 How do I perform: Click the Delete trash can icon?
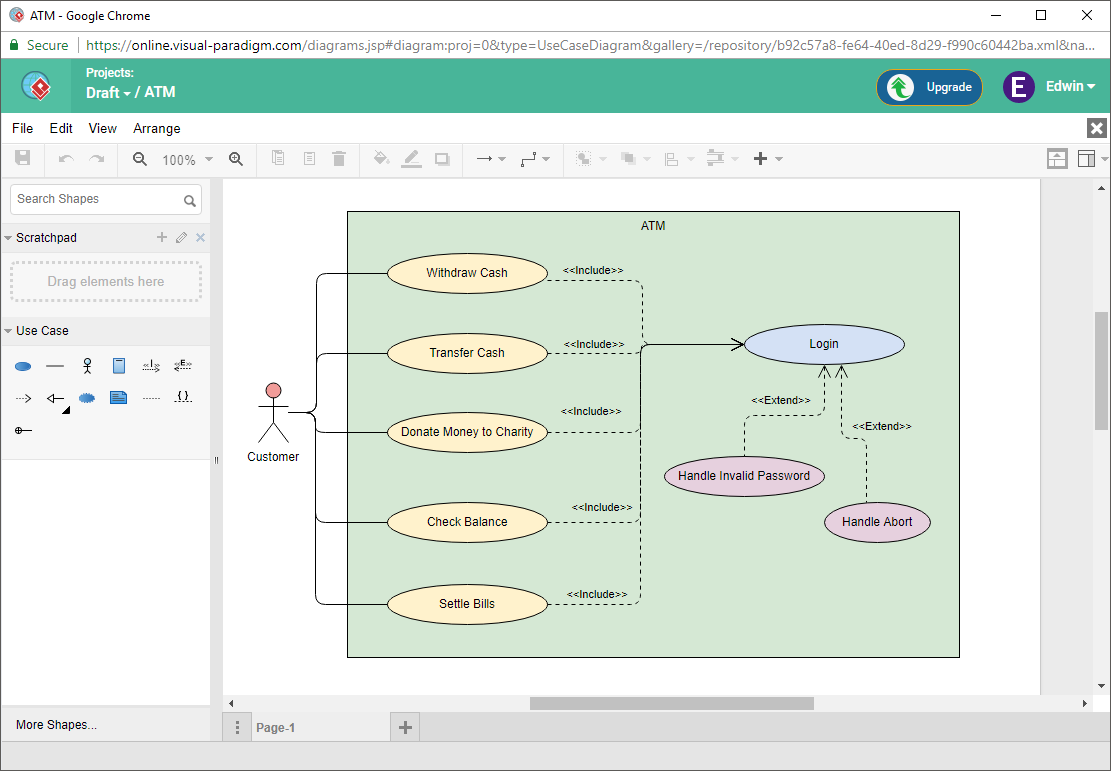pyautogui.click(x=339, y=158)
